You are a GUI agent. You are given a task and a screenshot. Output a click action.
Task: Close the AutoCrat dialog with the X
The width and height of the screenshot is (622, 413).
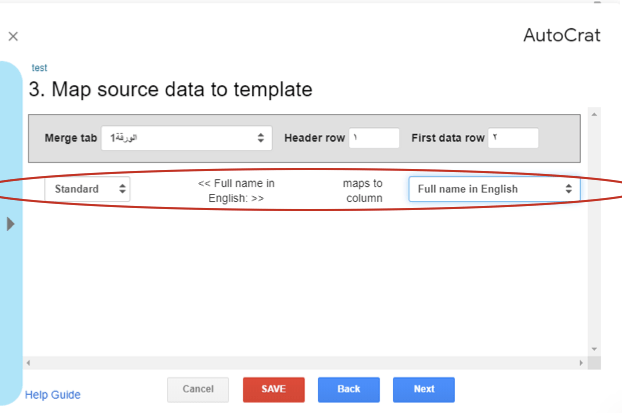coord(13,36)
